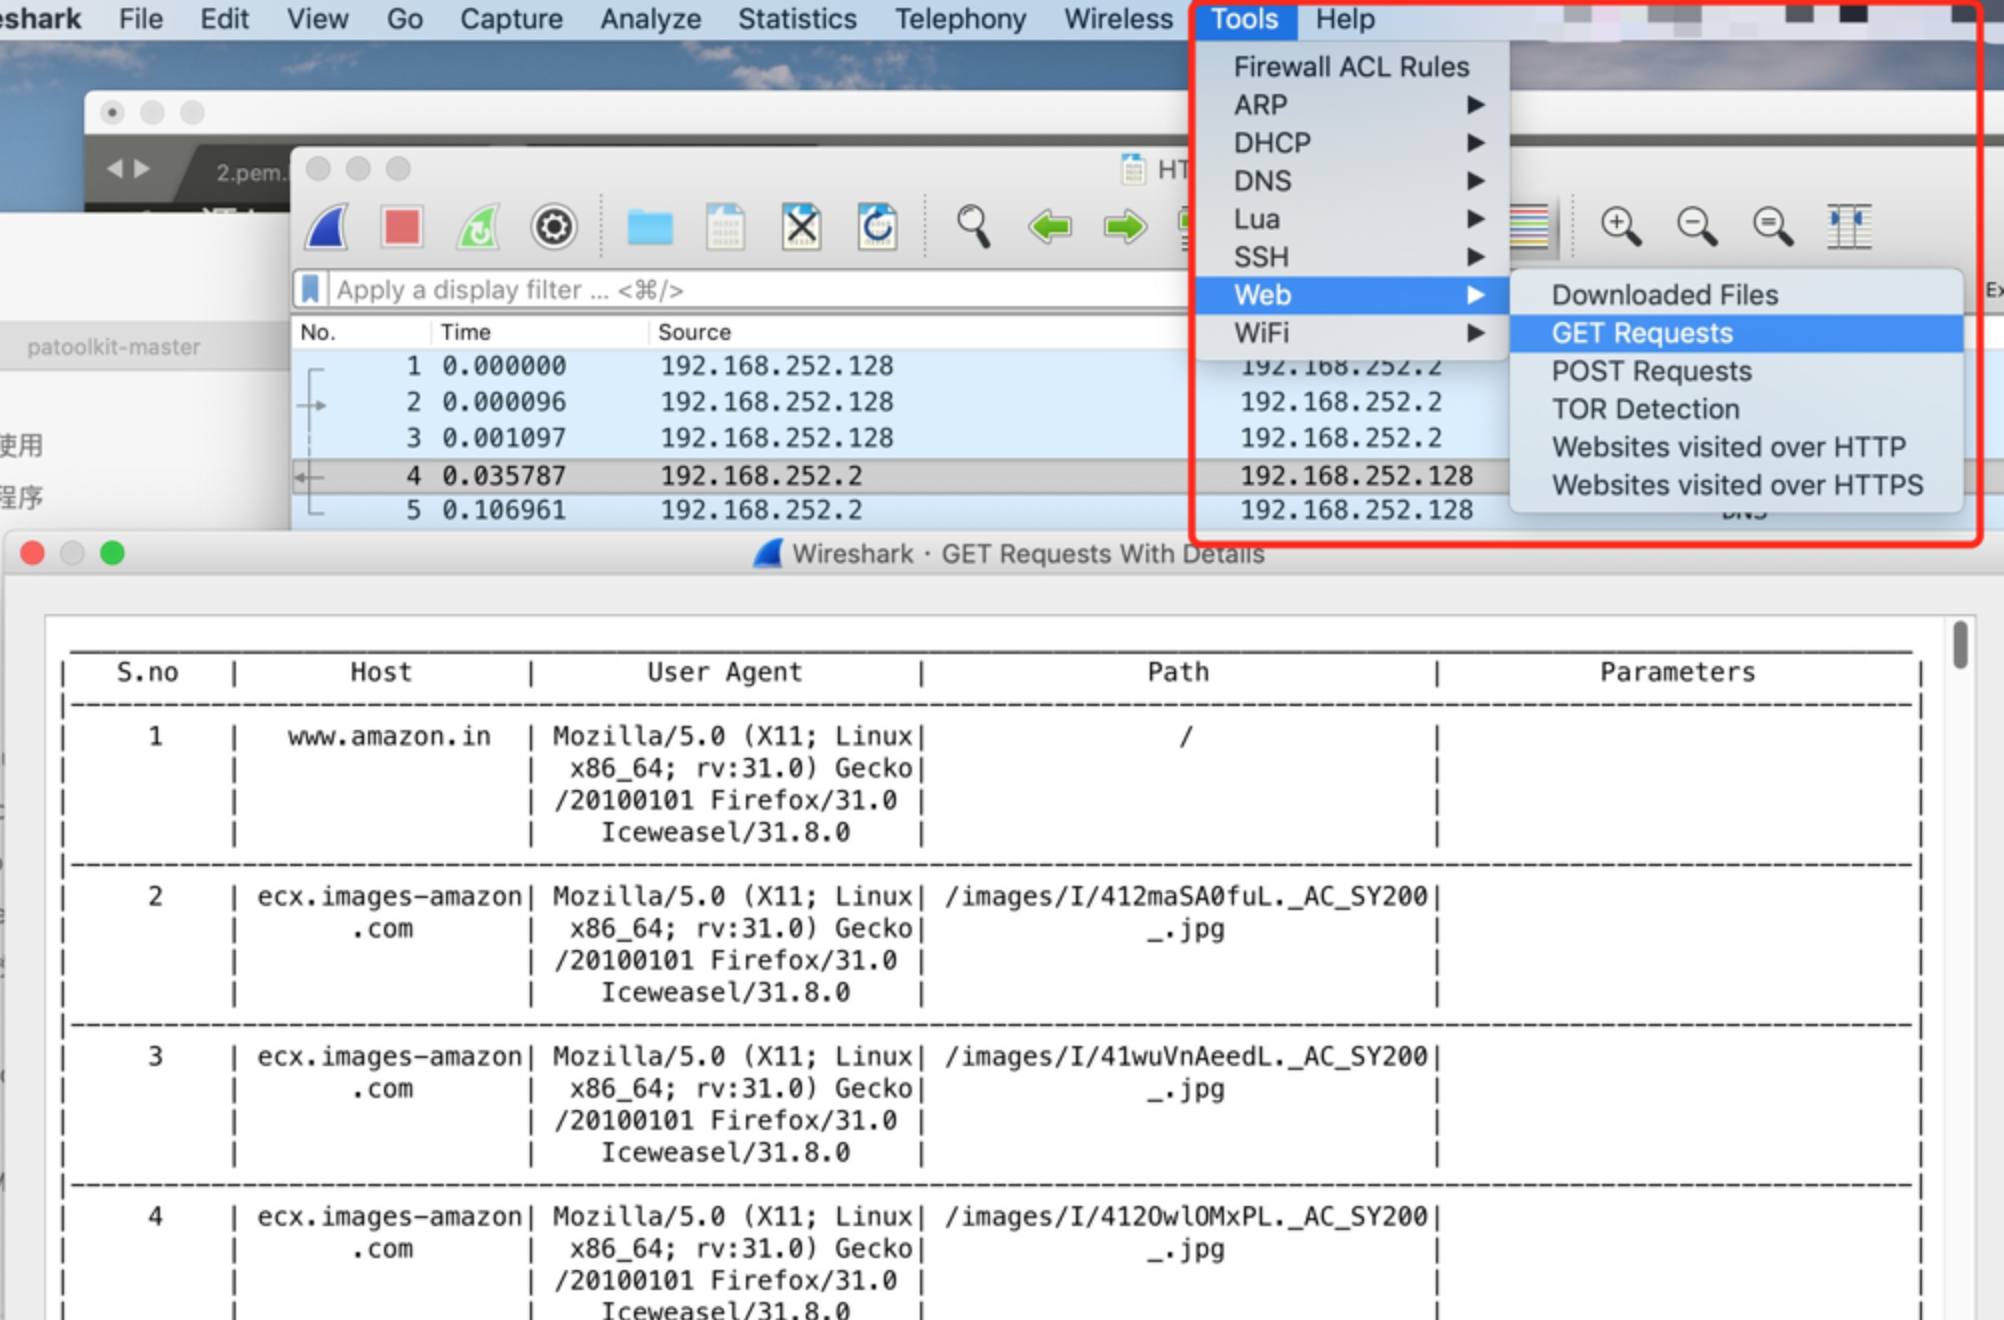This screenshot has width=2004, height=1320.
Task: Choose Websites visited over HTTPS
Action: click(x=1737, y=485)
